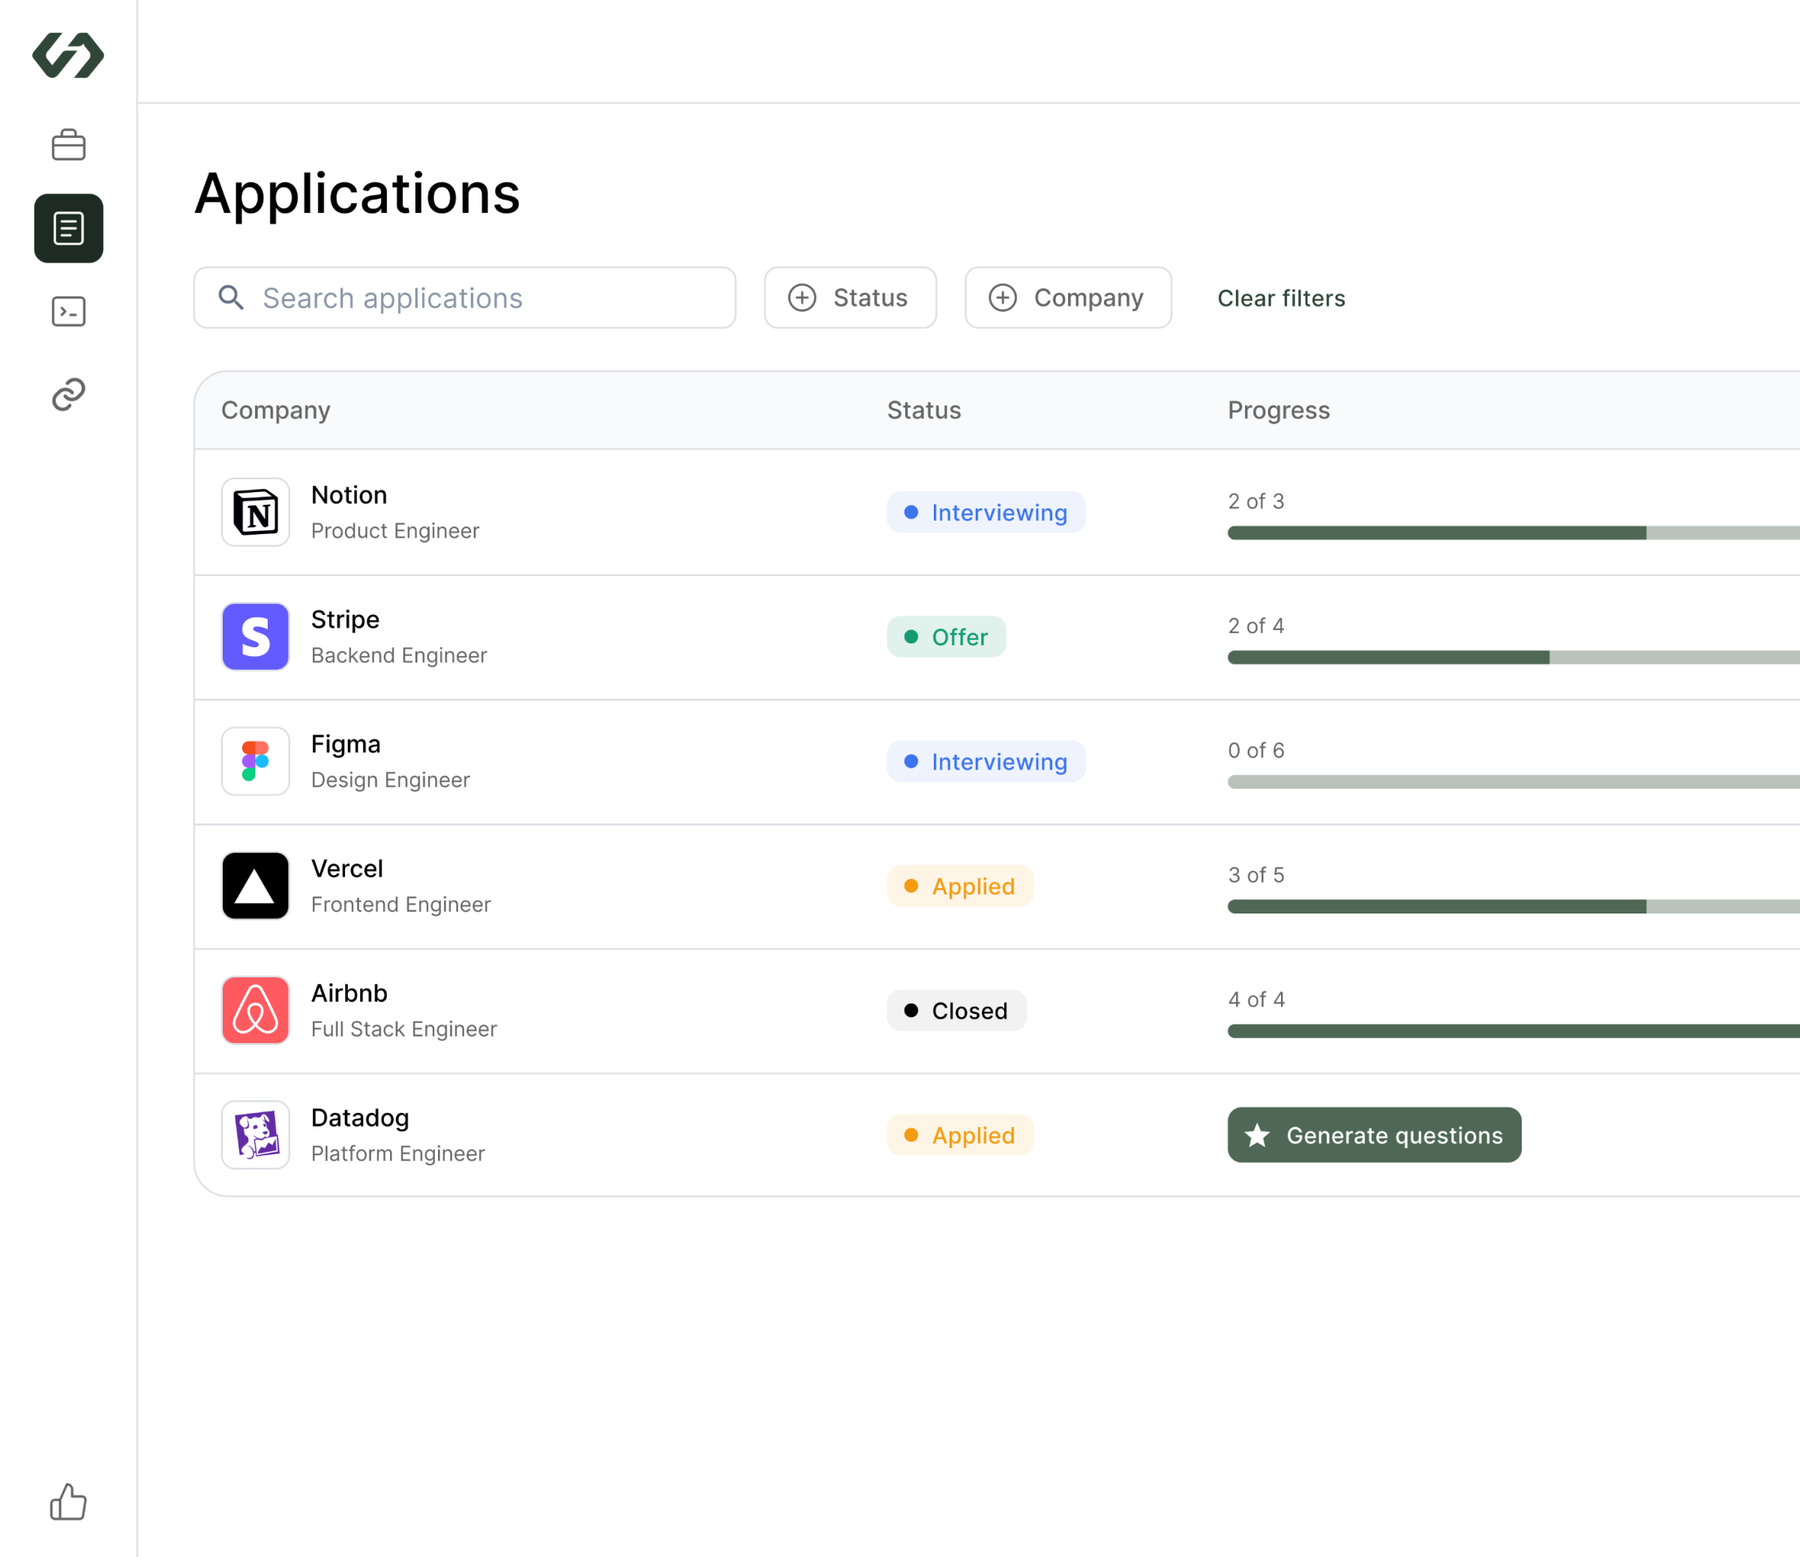The width and height of the screenshot is (1800, 1557).
Task: Click the Platform Engineer role text
Action: [x=398, y=1153]
